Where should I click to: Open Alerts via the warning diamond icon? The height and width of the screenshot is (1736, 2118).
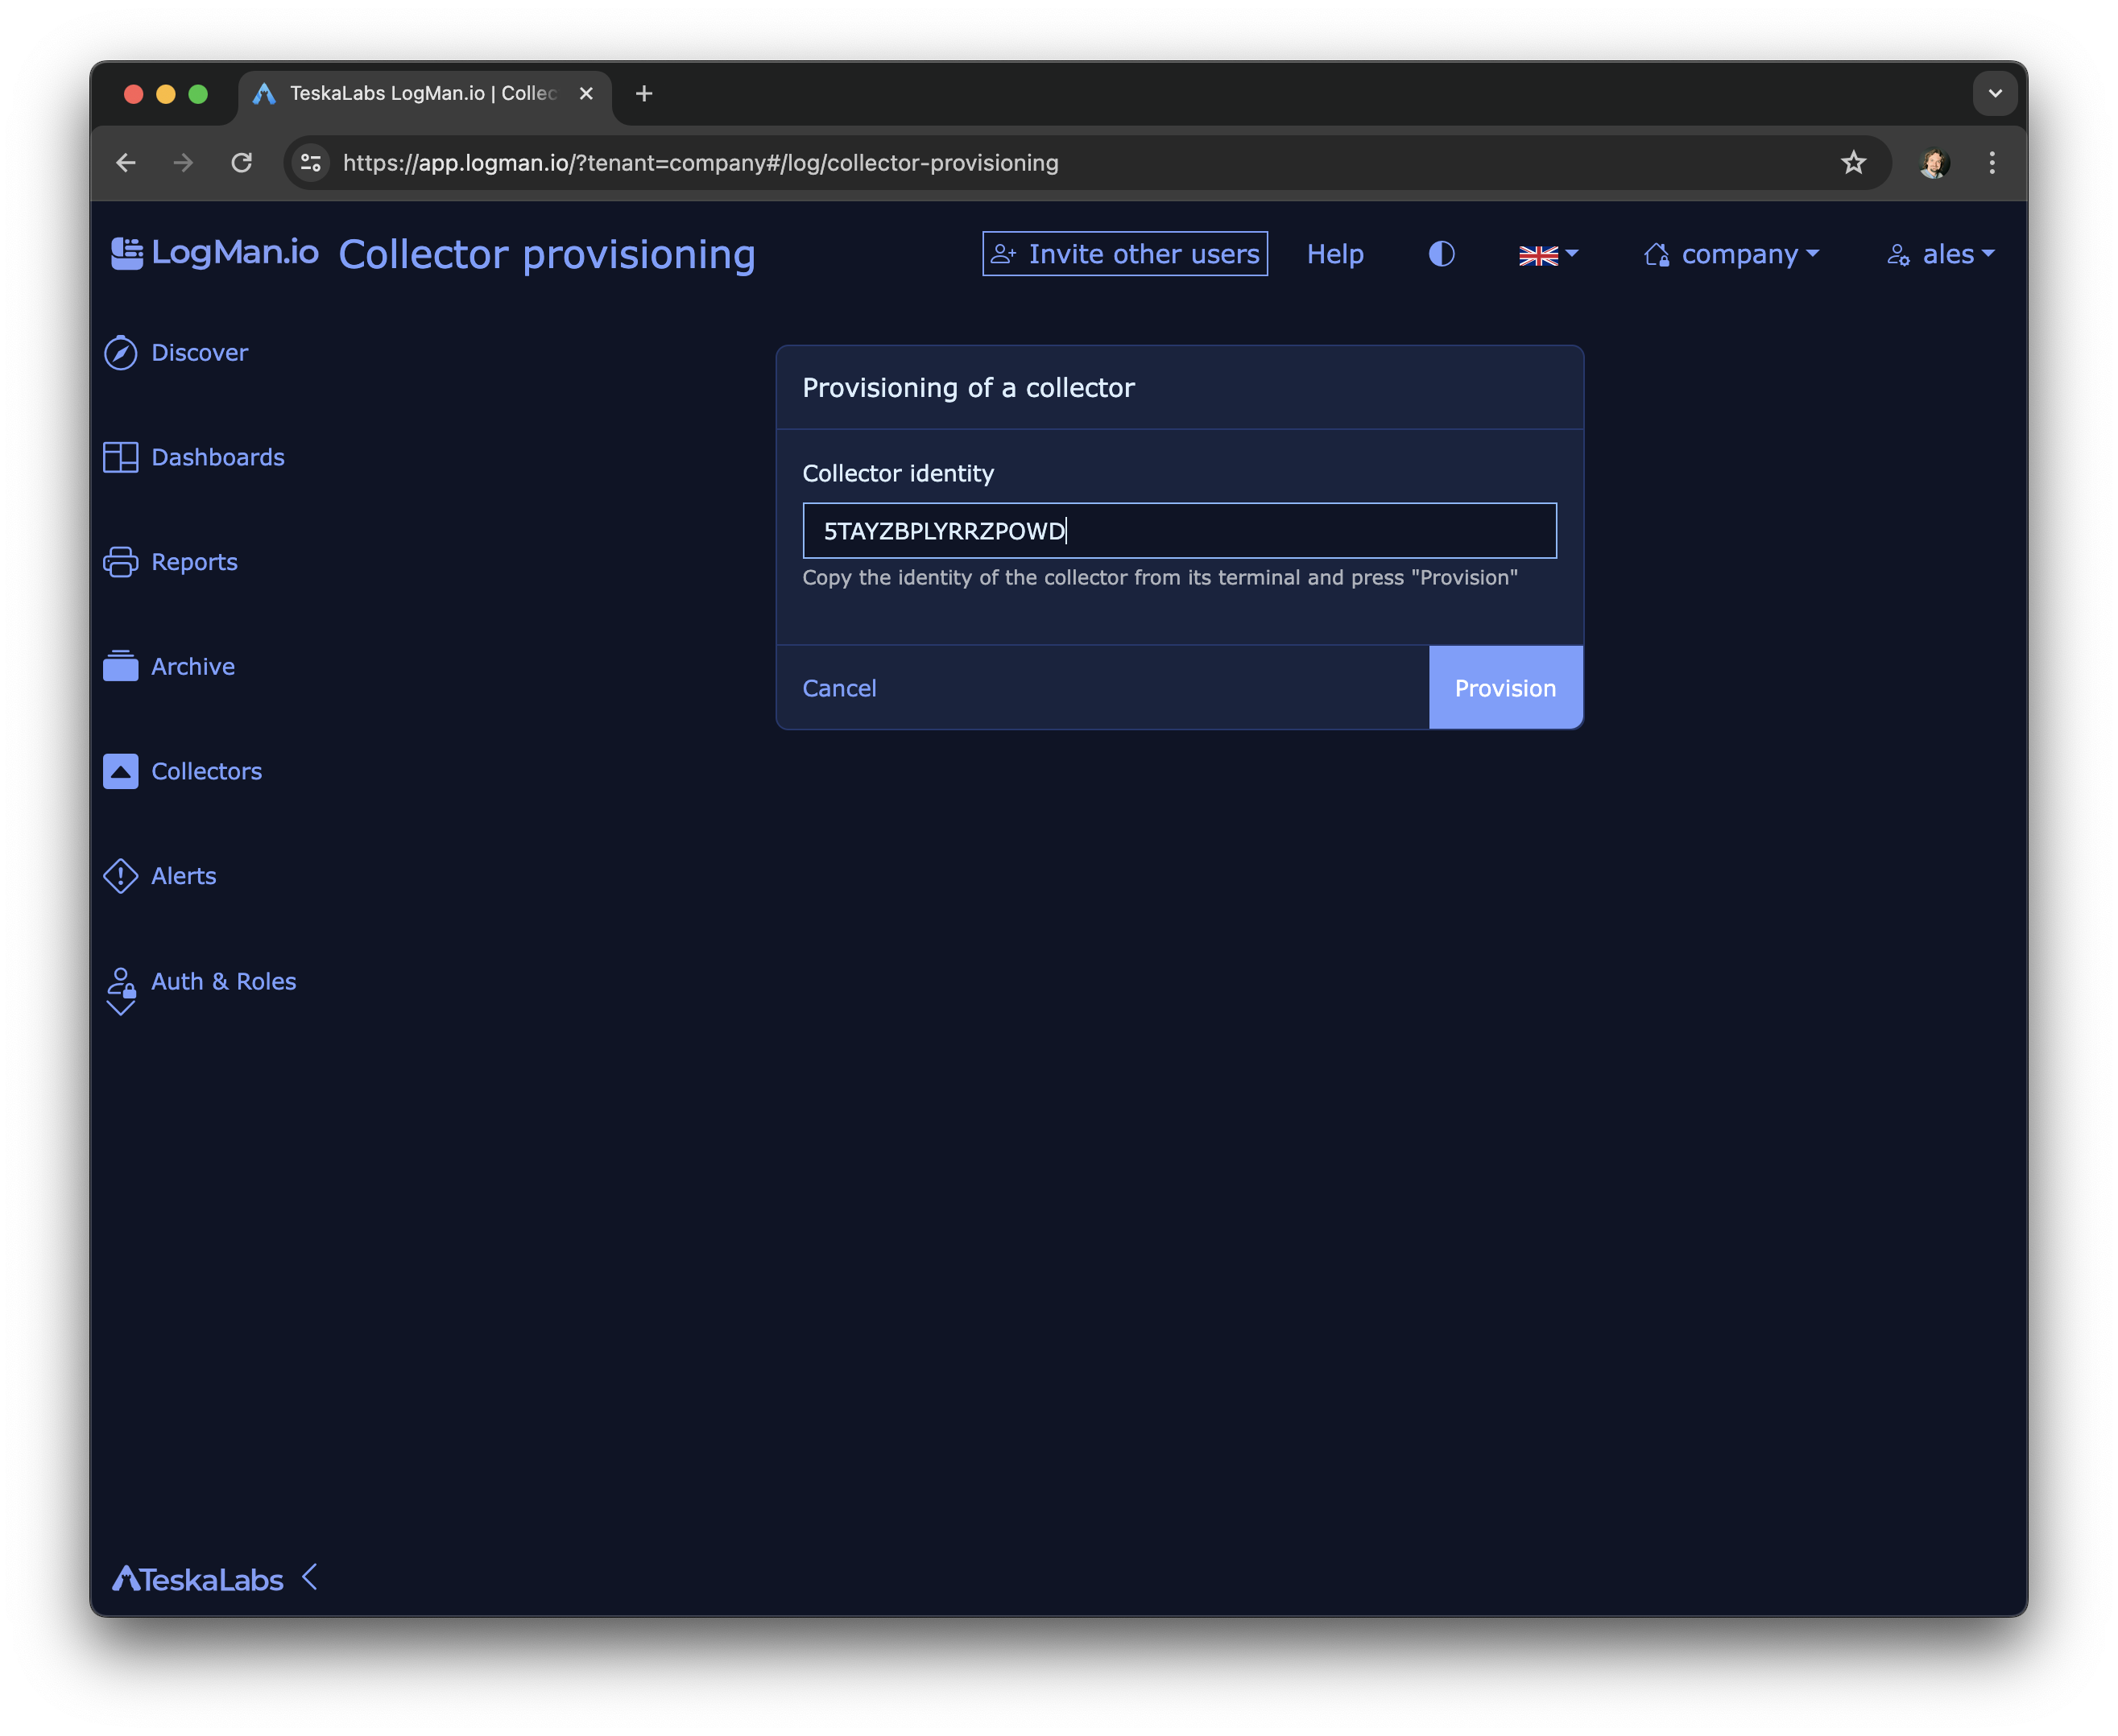120,876
